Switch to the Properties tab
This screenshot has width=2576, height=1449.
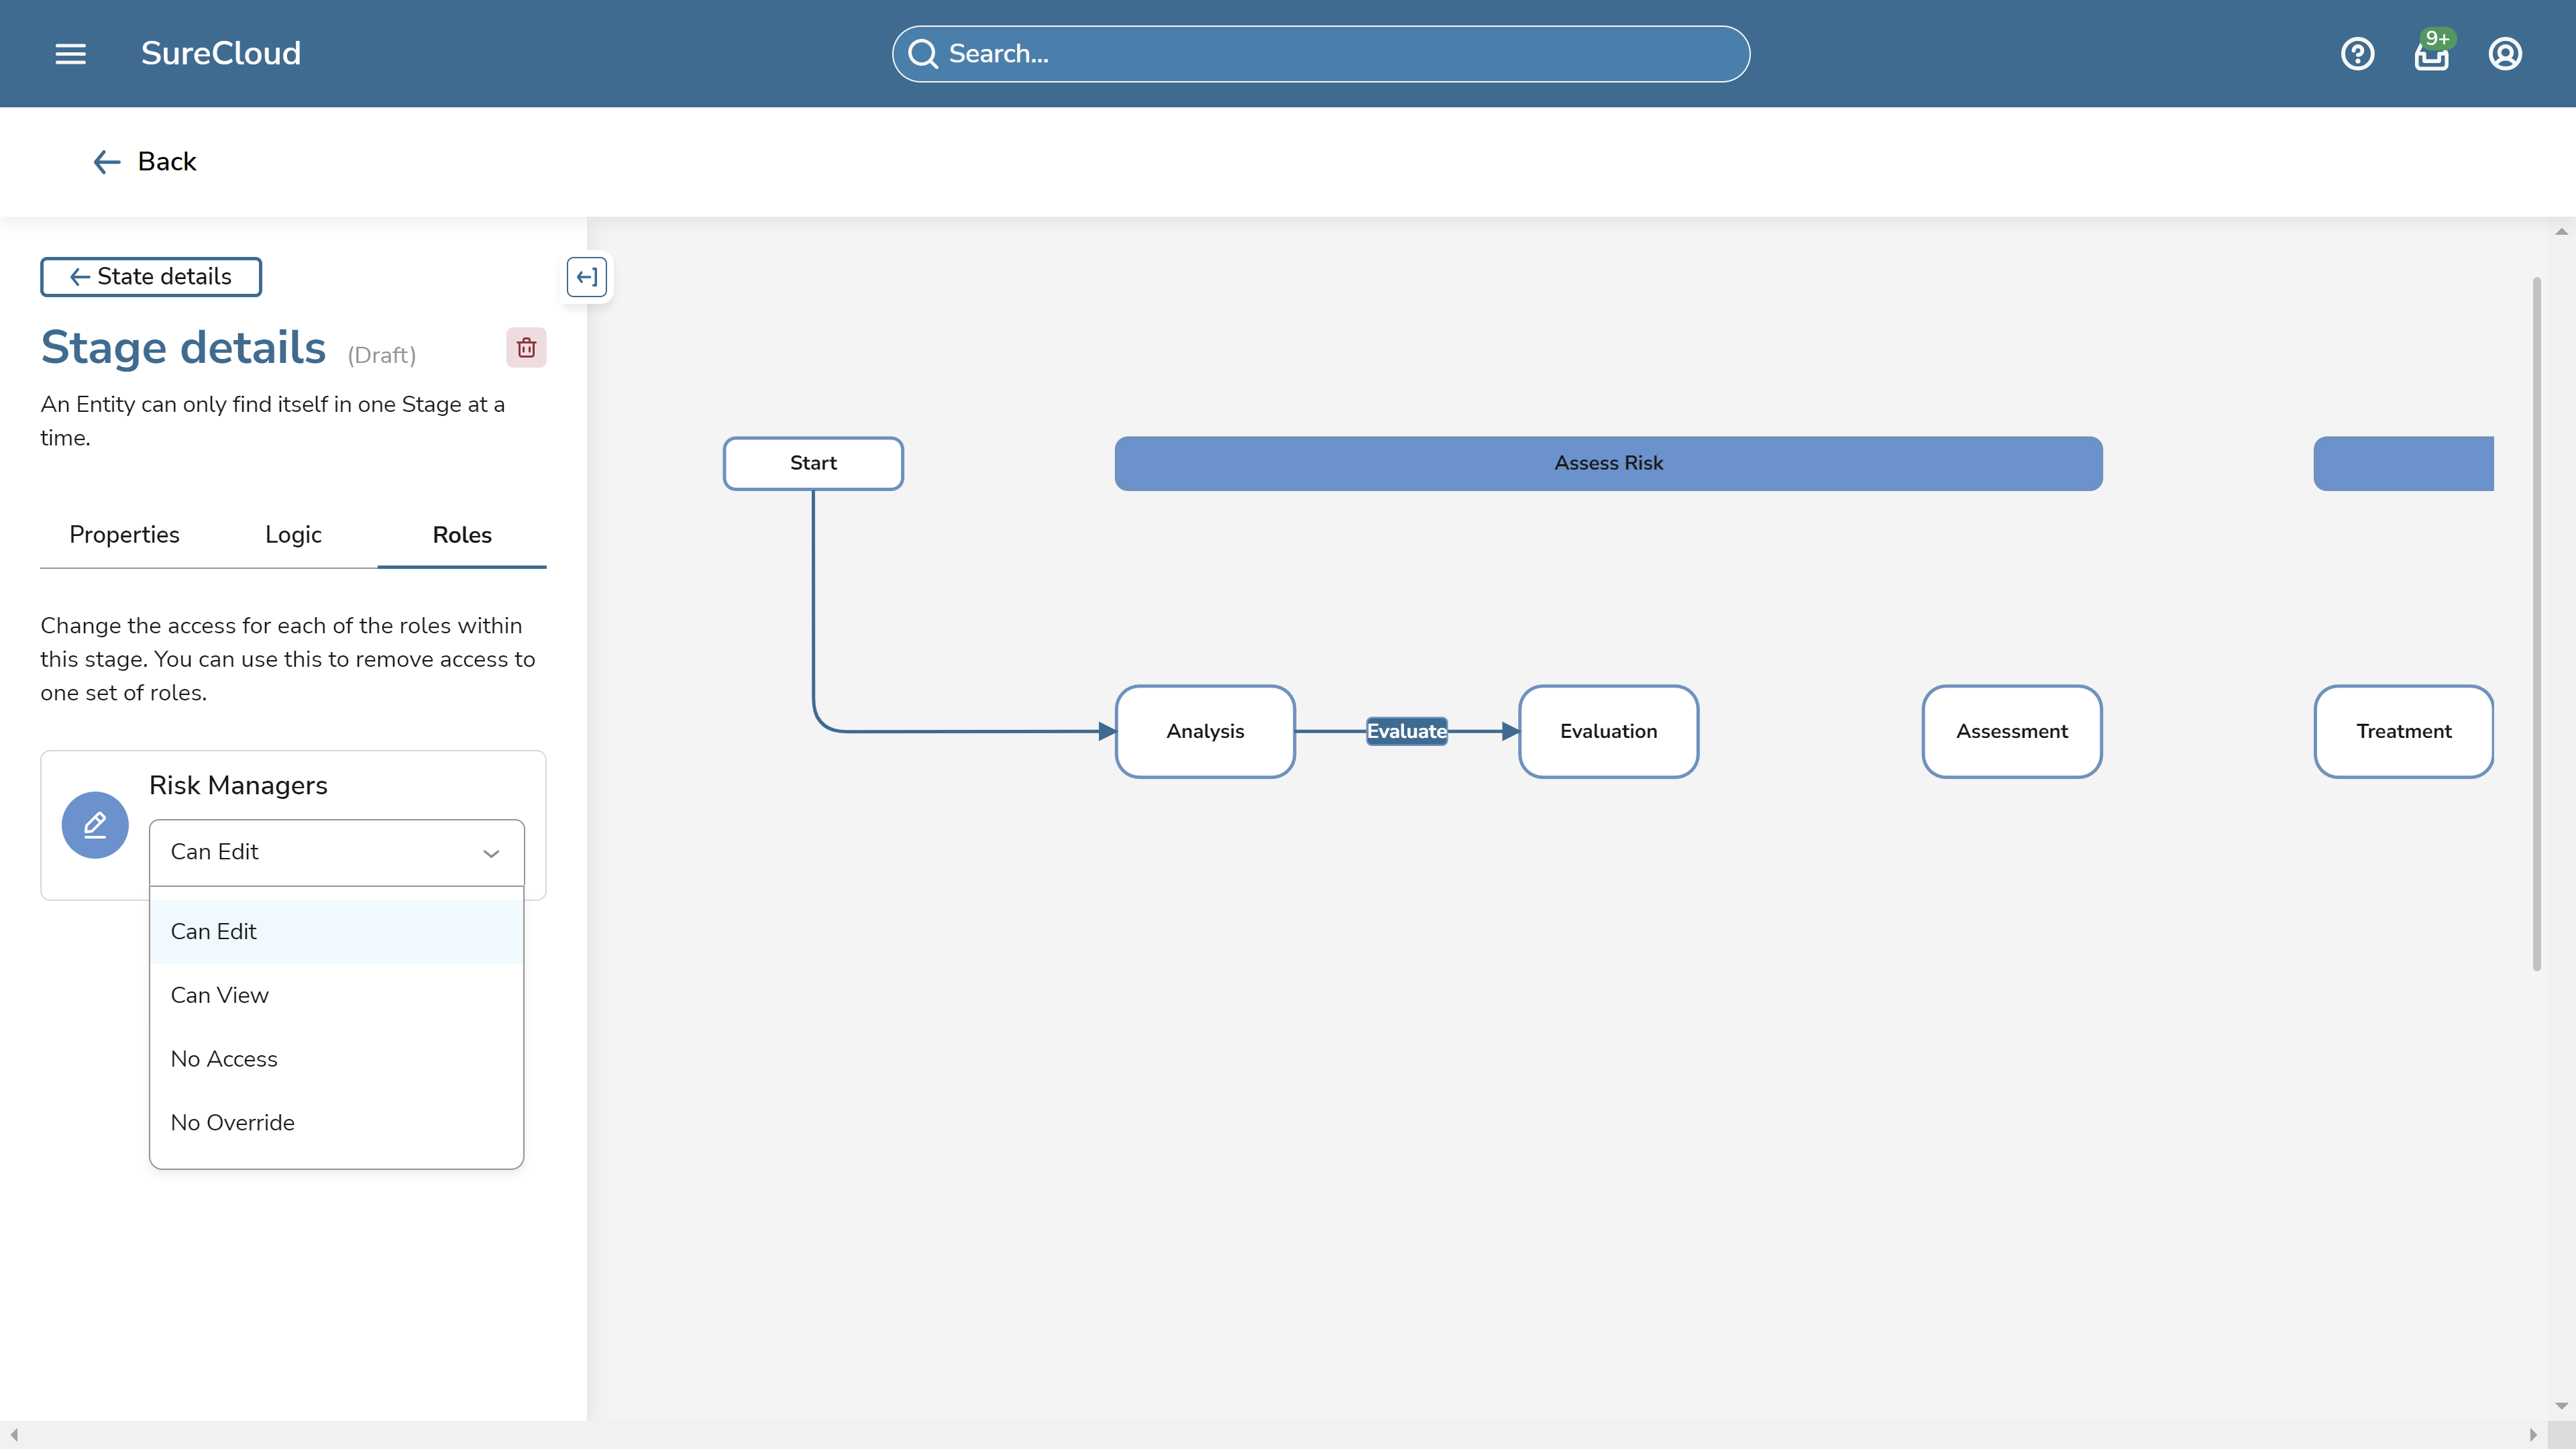coord(123,535)
